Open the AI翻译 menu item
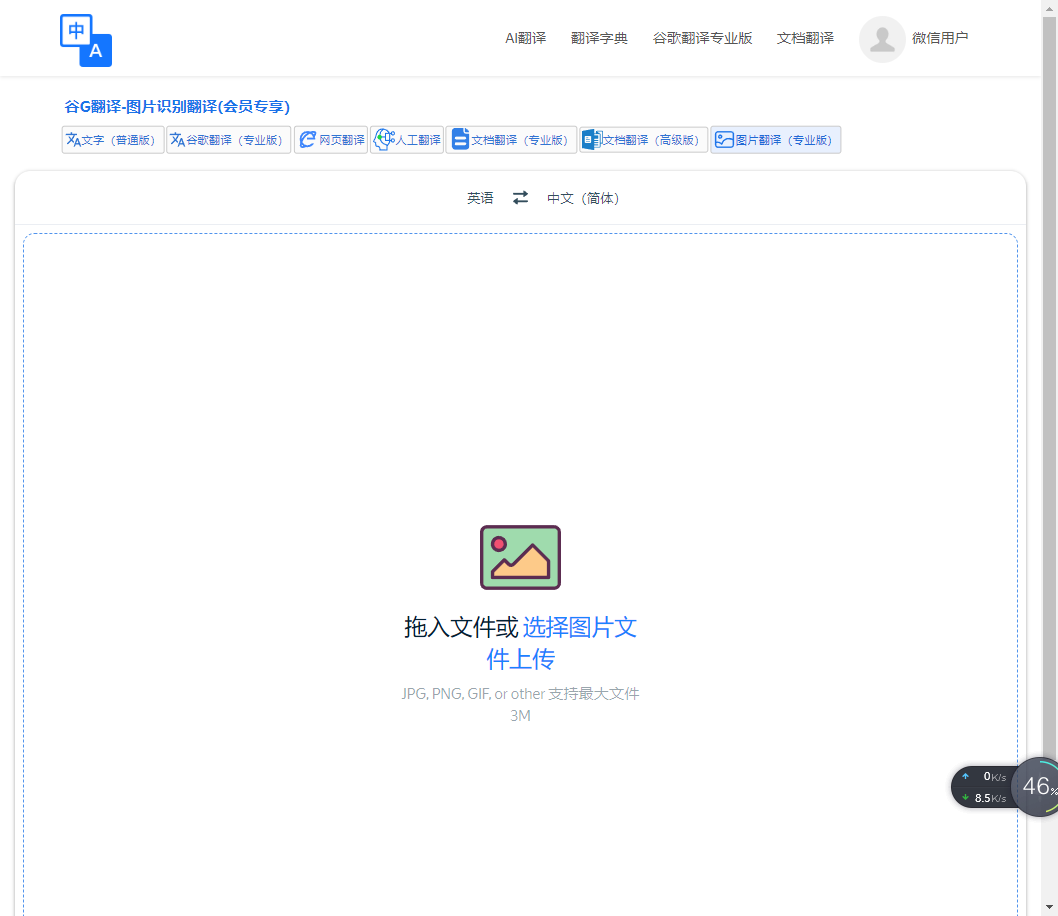The width and height of the screenshot is (1058, 916). tap(526, 38)
